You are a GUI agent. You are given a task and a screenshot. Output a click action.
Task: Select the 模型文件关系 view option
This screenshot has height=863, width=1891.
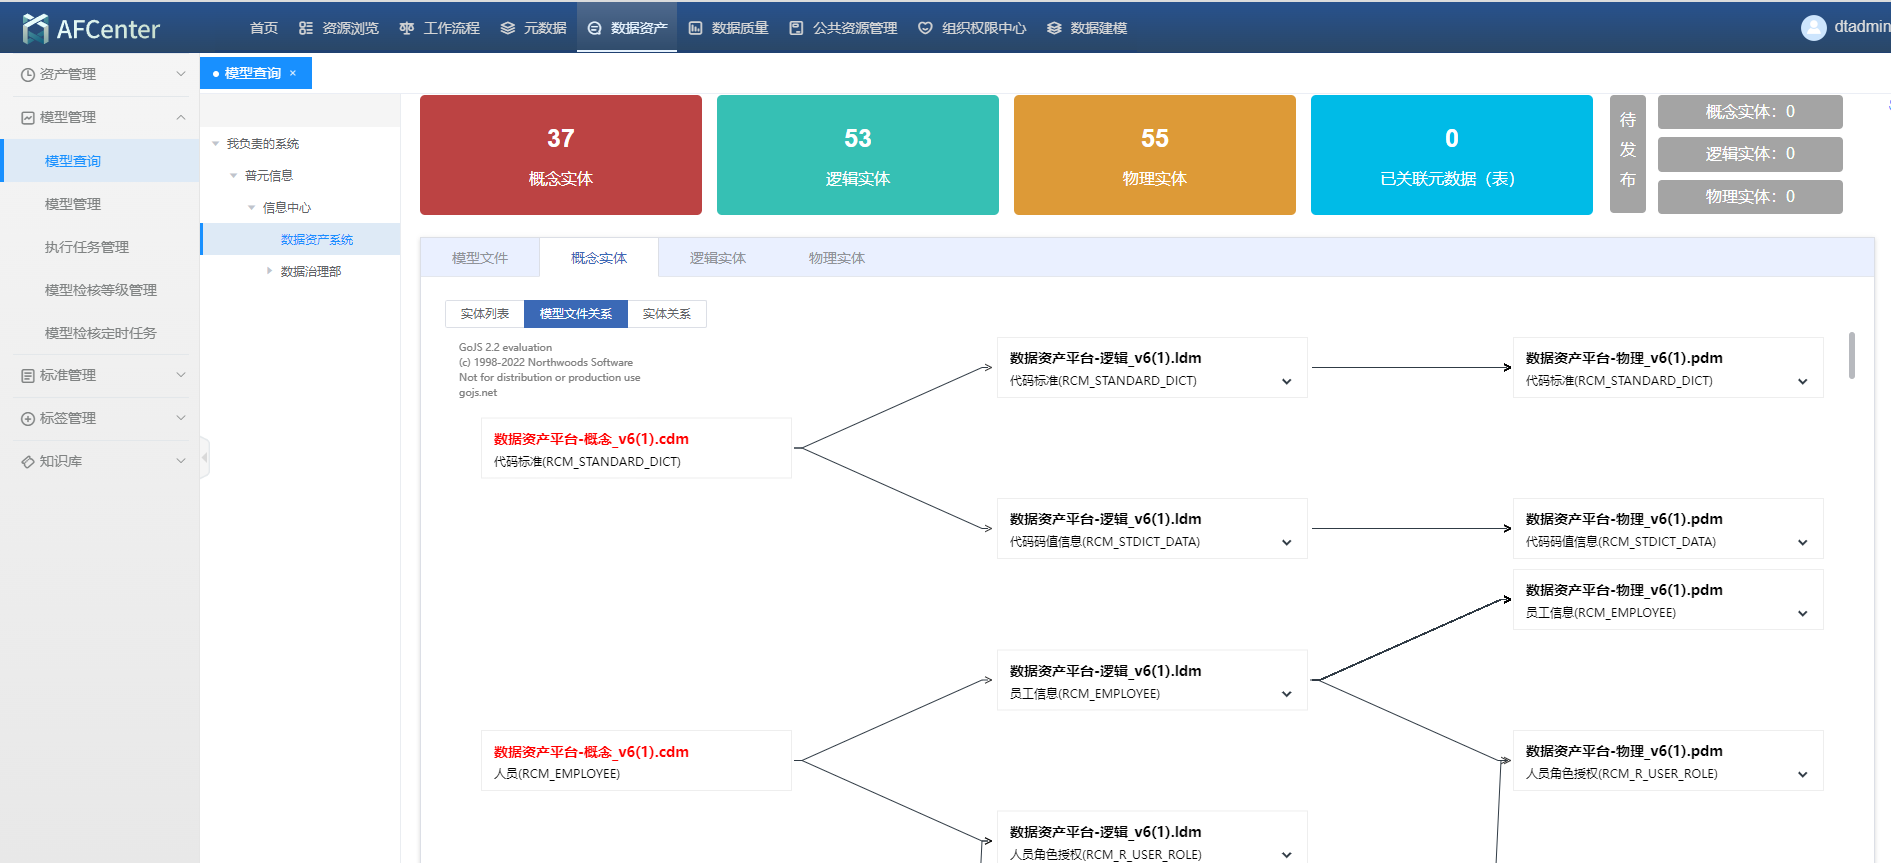coord(576,314)
